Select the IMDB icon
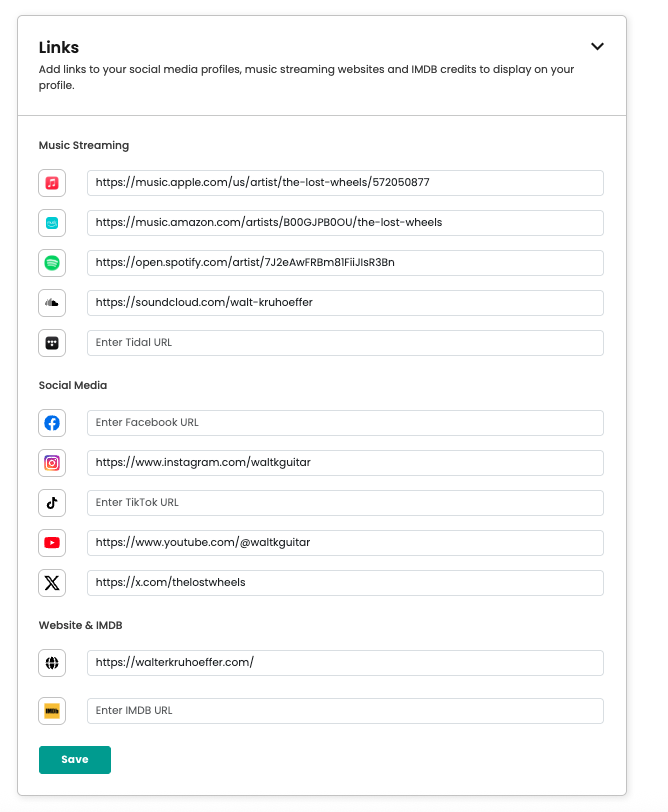The image size is (668, 812). (51, 711)
